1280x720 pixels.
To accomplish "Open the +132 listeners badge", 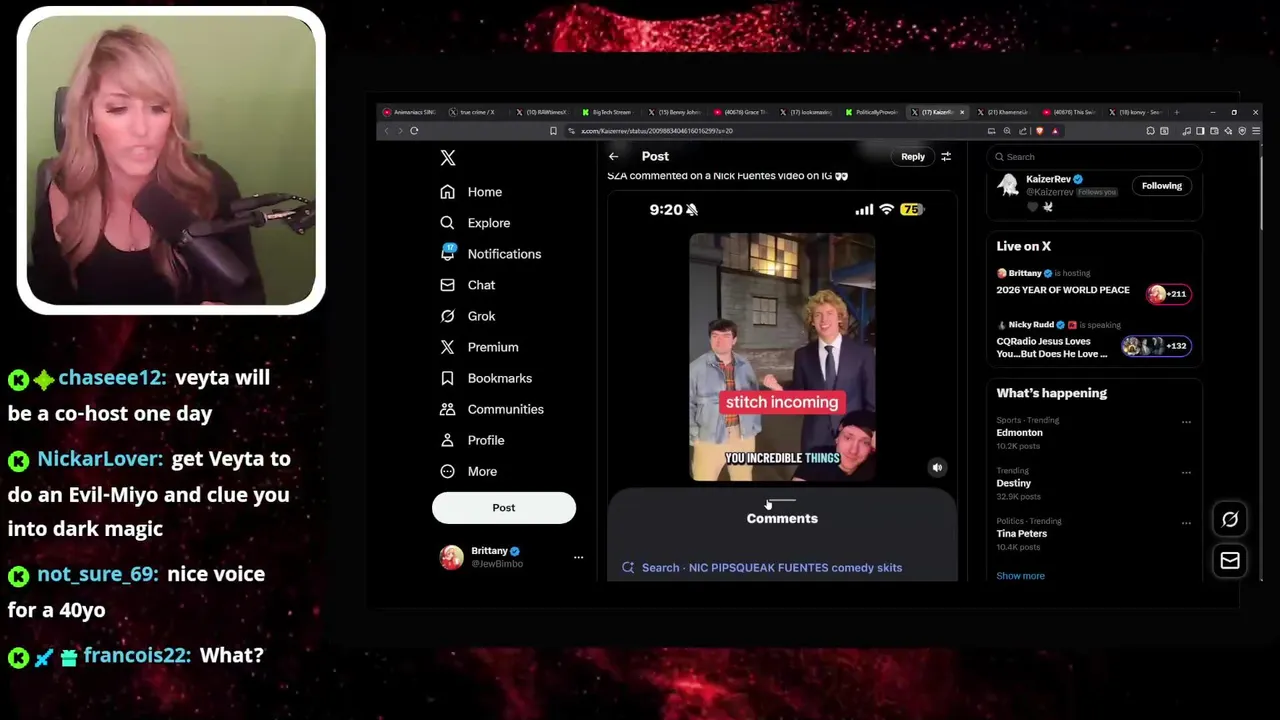I will (x=1156, y=346).
